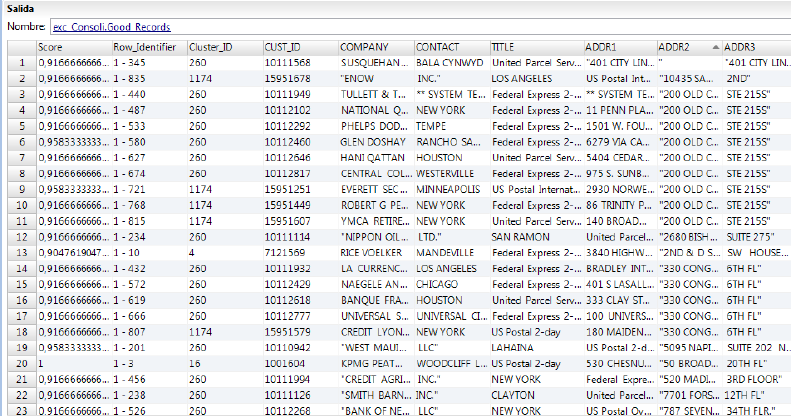The width and height of the screenshot is (791, 416).
Task: Select company cell BANQUE FRA...
Action: [x=376, y=300]
